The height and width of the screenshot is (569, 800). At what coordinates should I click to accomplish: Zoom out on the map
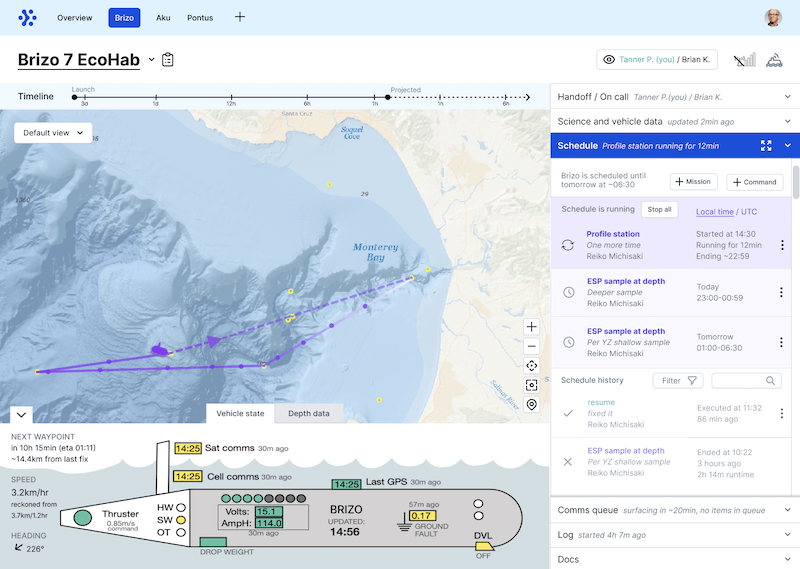coord(532,346)
